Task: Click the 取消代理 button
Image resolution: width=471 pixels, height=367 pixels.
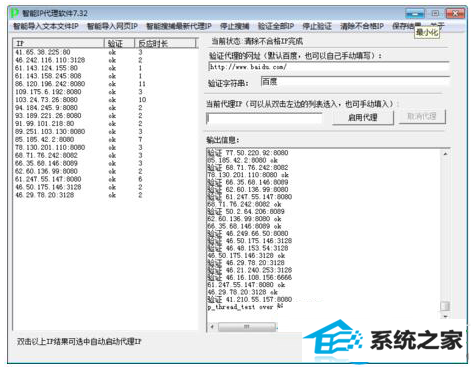Action: coord(422,117)
